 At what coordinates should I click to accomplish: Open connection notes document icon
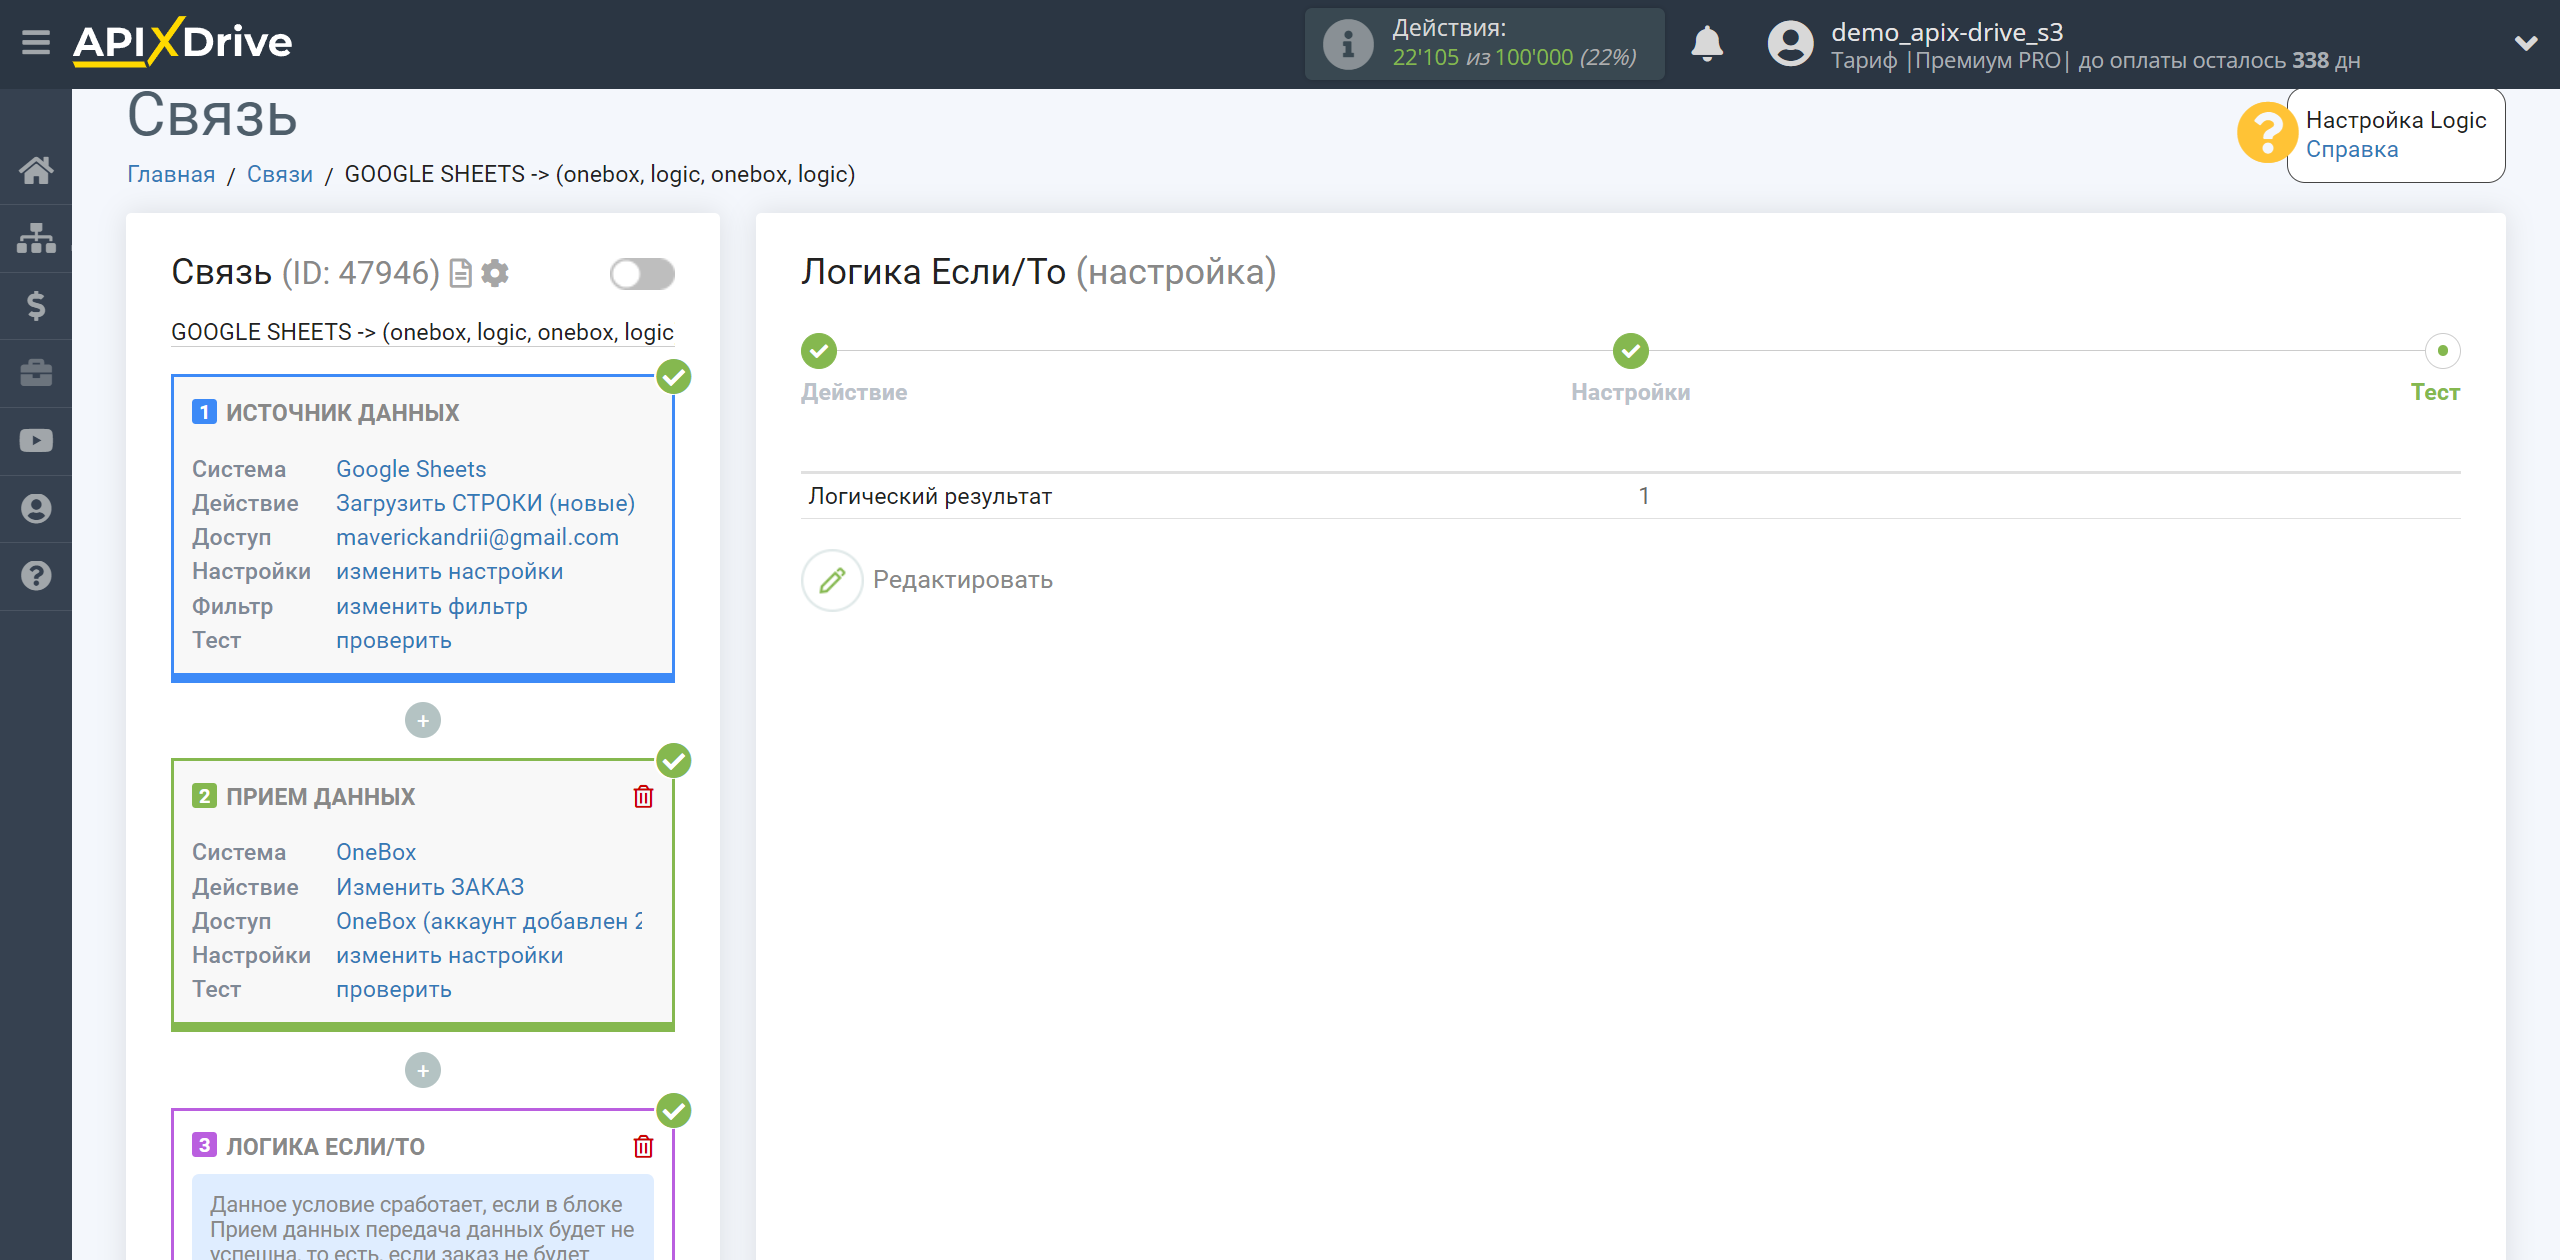point(461,273)
